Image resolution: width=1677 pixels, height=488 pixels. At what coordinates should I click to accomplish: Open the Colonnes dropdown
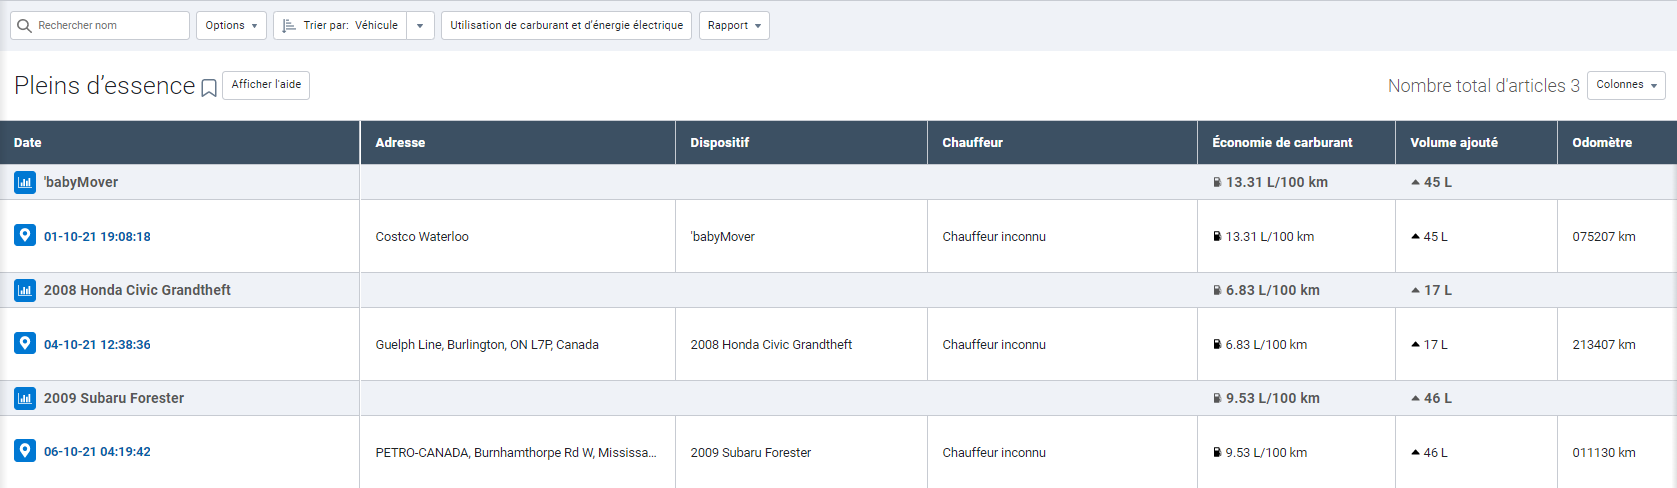coord(1626,85)
